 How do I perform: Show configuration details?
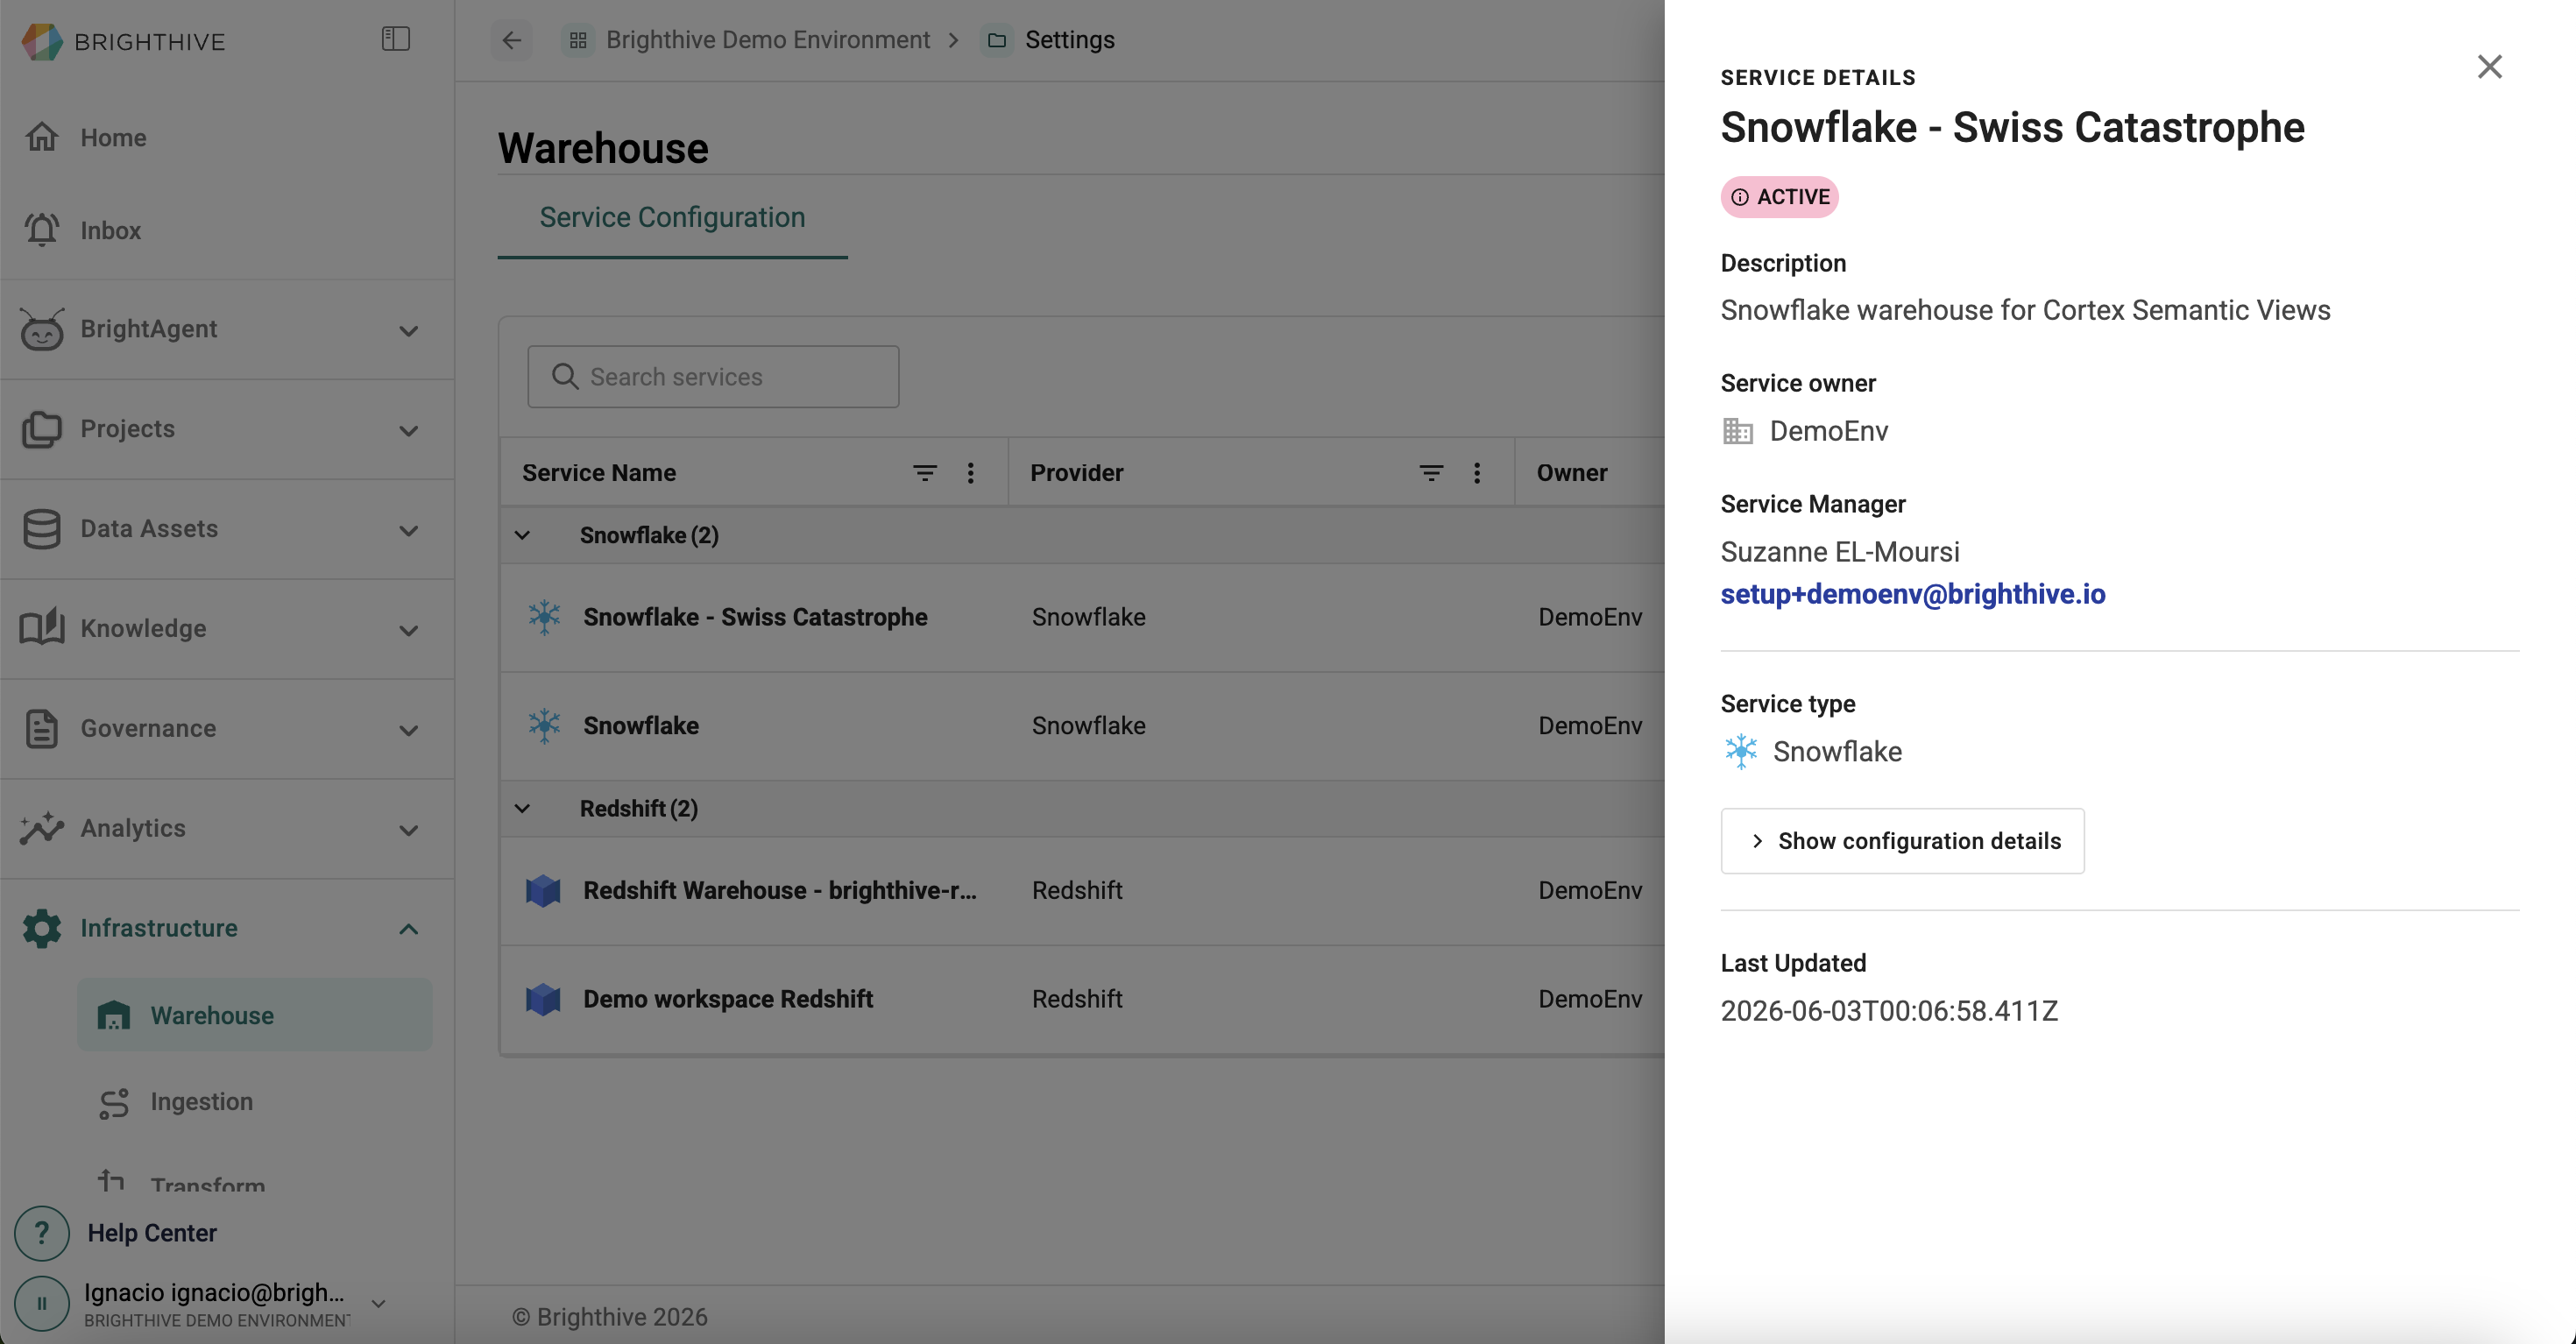1902,841
